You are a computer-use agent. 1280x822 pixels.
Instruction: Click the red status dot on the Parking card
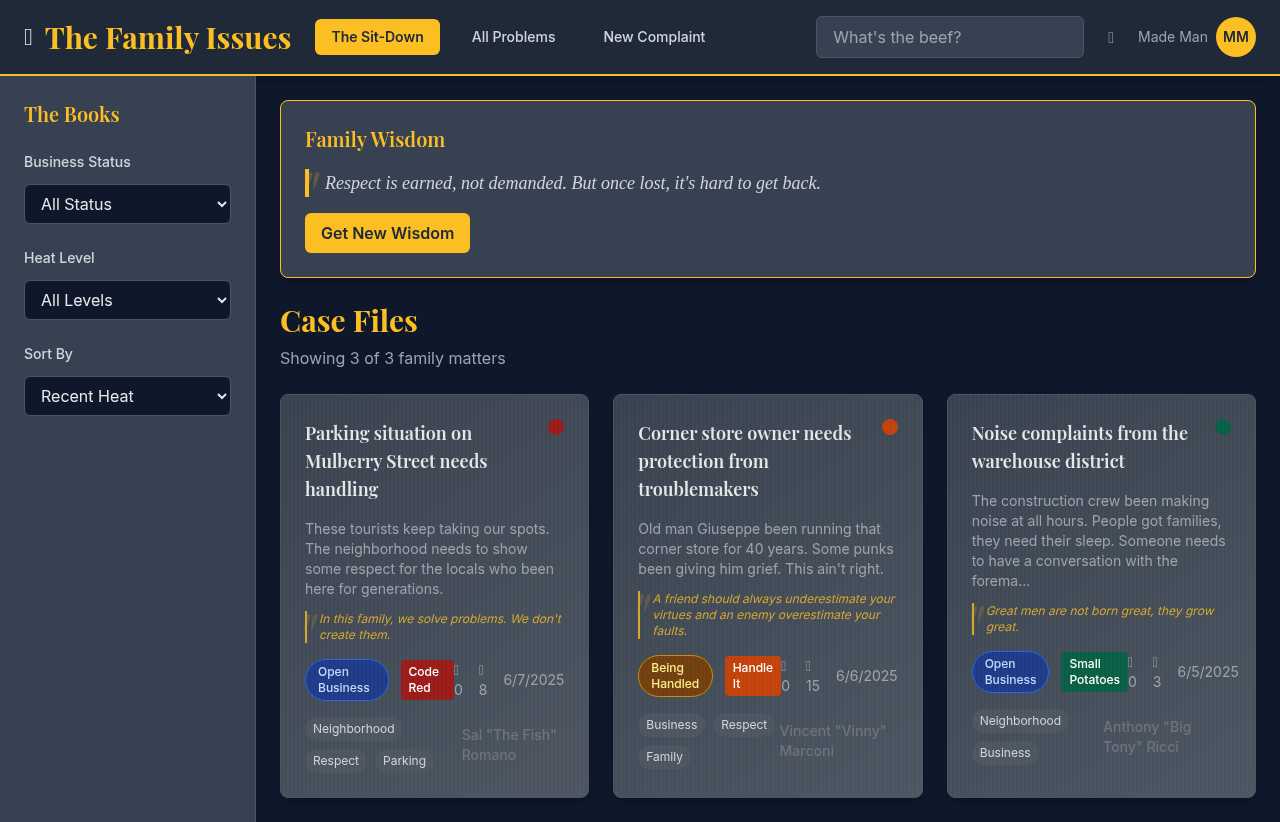(x=556, y=427)
